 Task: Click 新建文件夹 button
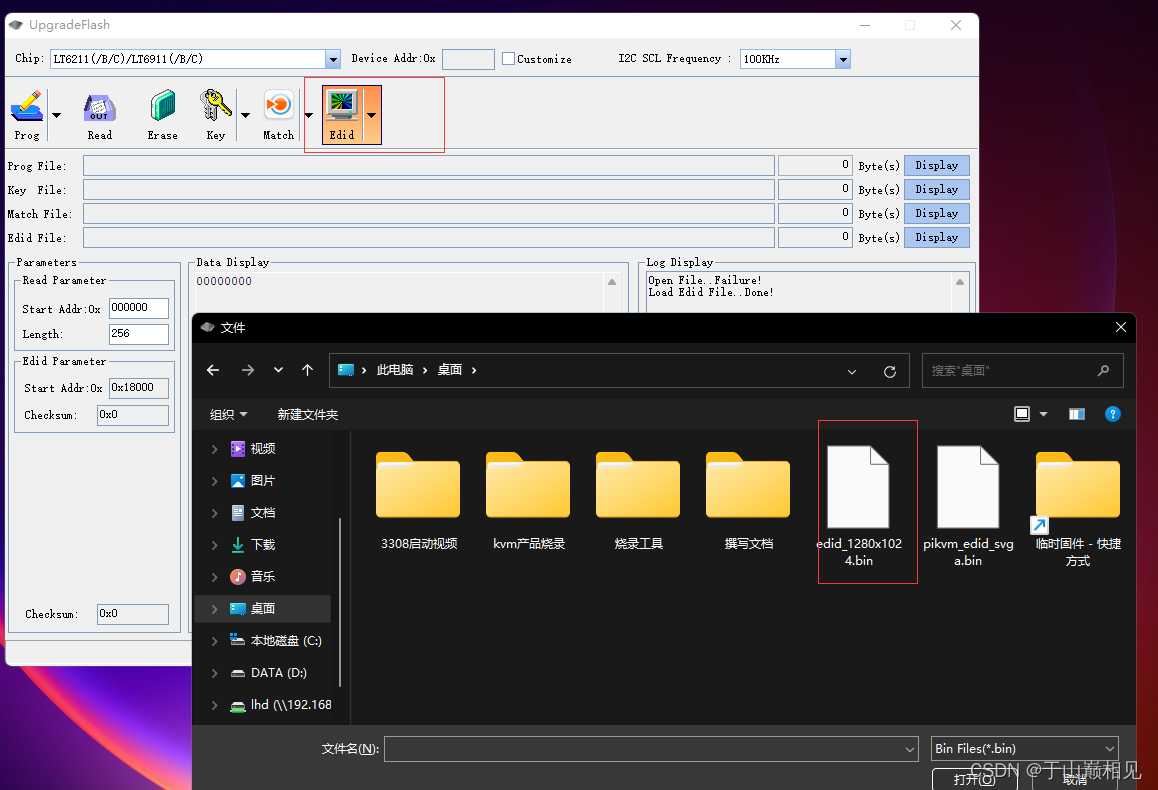coord(308,415)
